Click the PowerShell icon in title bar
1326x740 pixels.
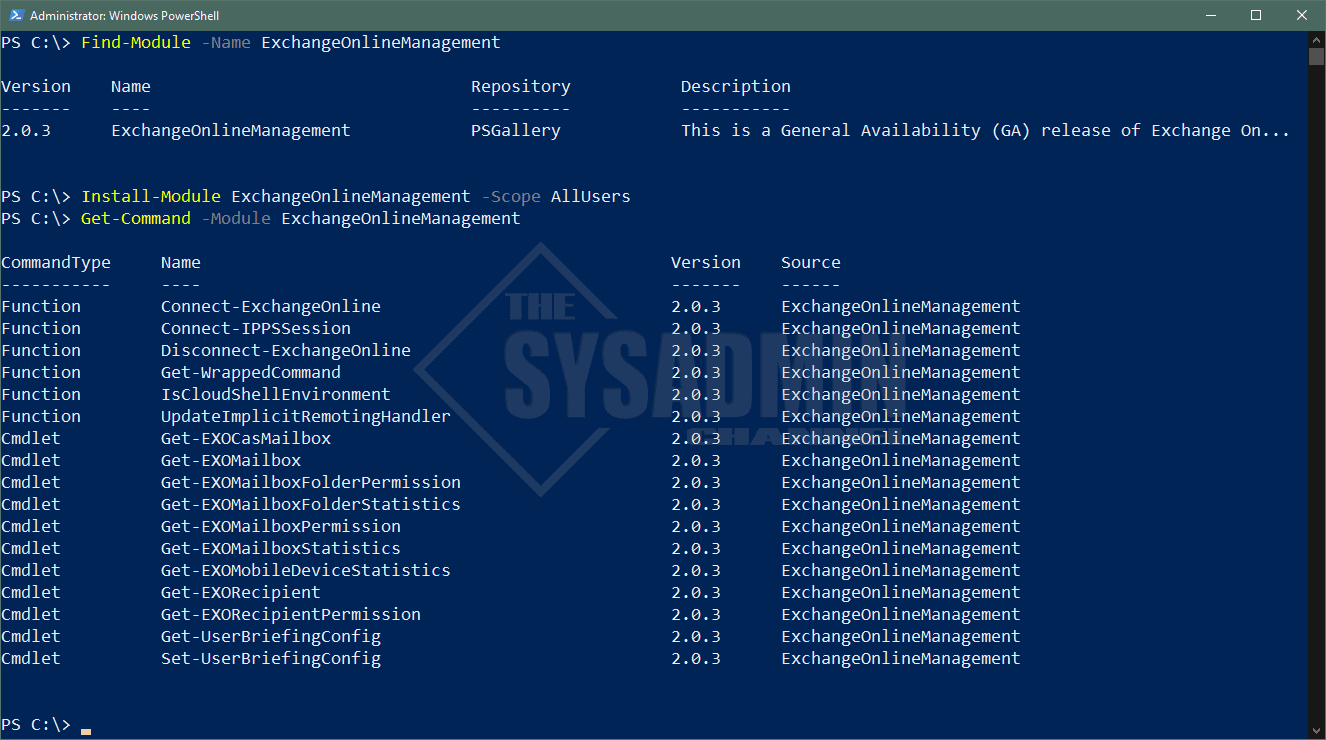16,15
